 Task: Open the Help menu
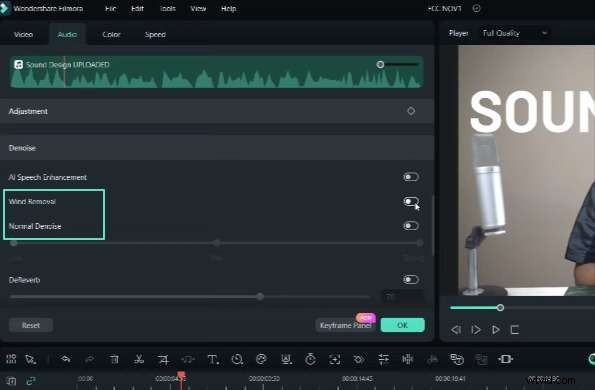[228, 8]
